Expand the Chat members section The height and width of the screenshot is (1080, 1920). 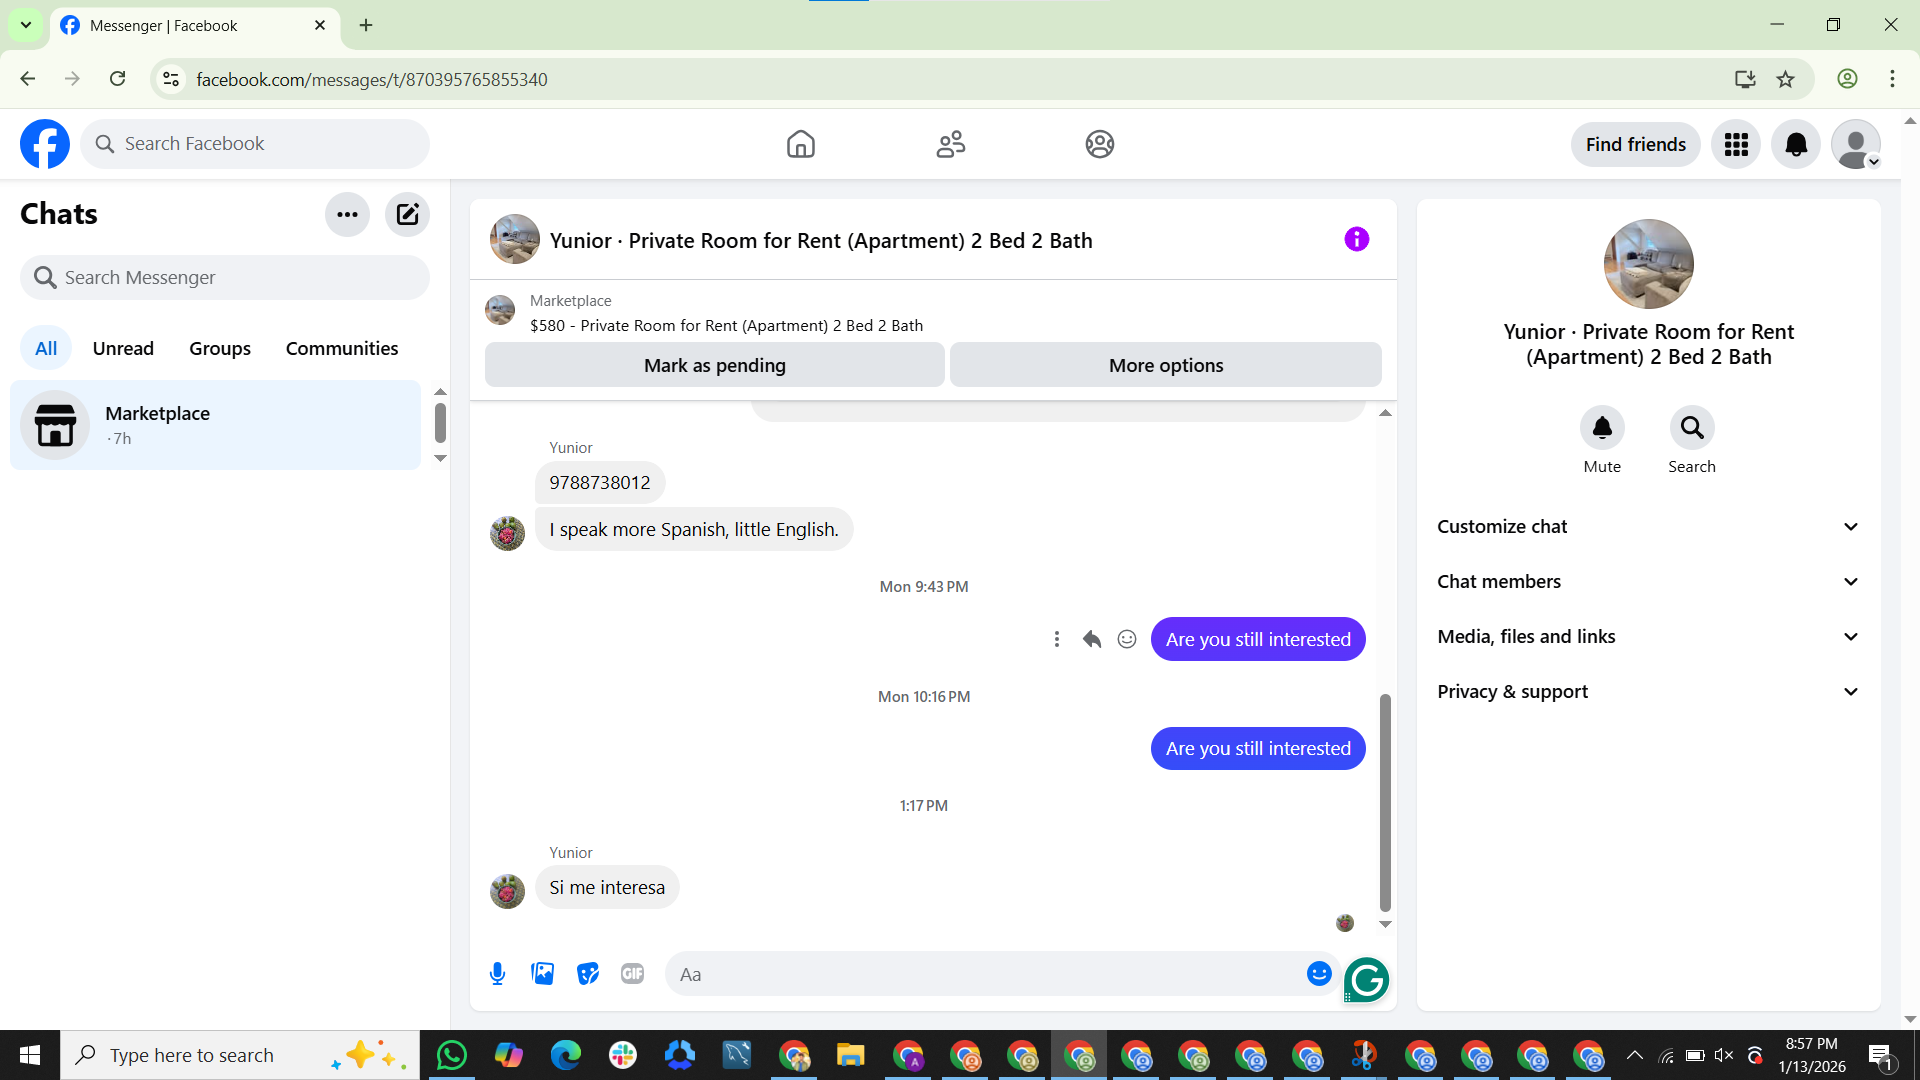tap(1648, 582)
